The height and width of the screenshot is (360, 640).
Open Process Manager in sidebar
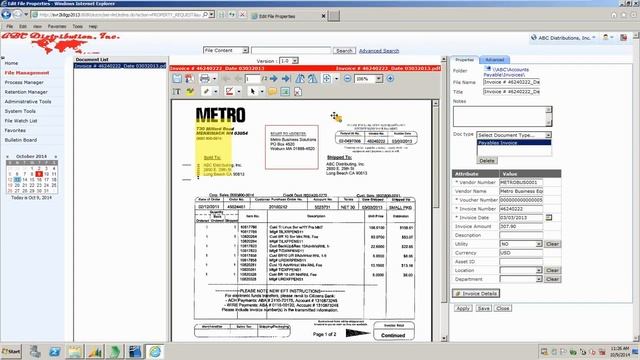tap(24, 82)
